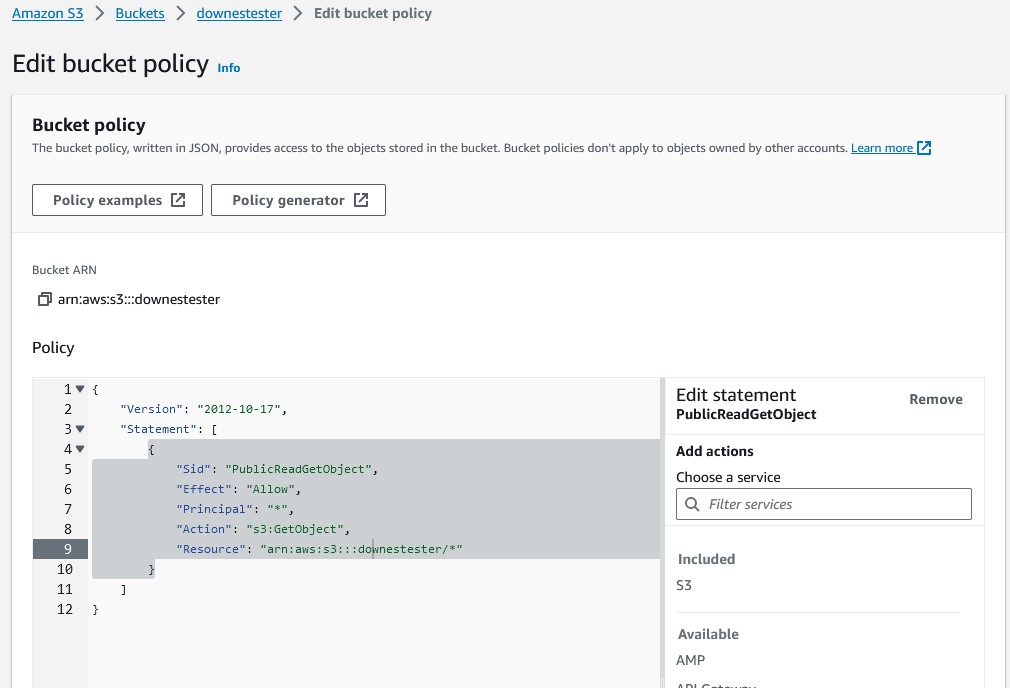
Task: Select S3 under Included services
Action: pos(684,585)
